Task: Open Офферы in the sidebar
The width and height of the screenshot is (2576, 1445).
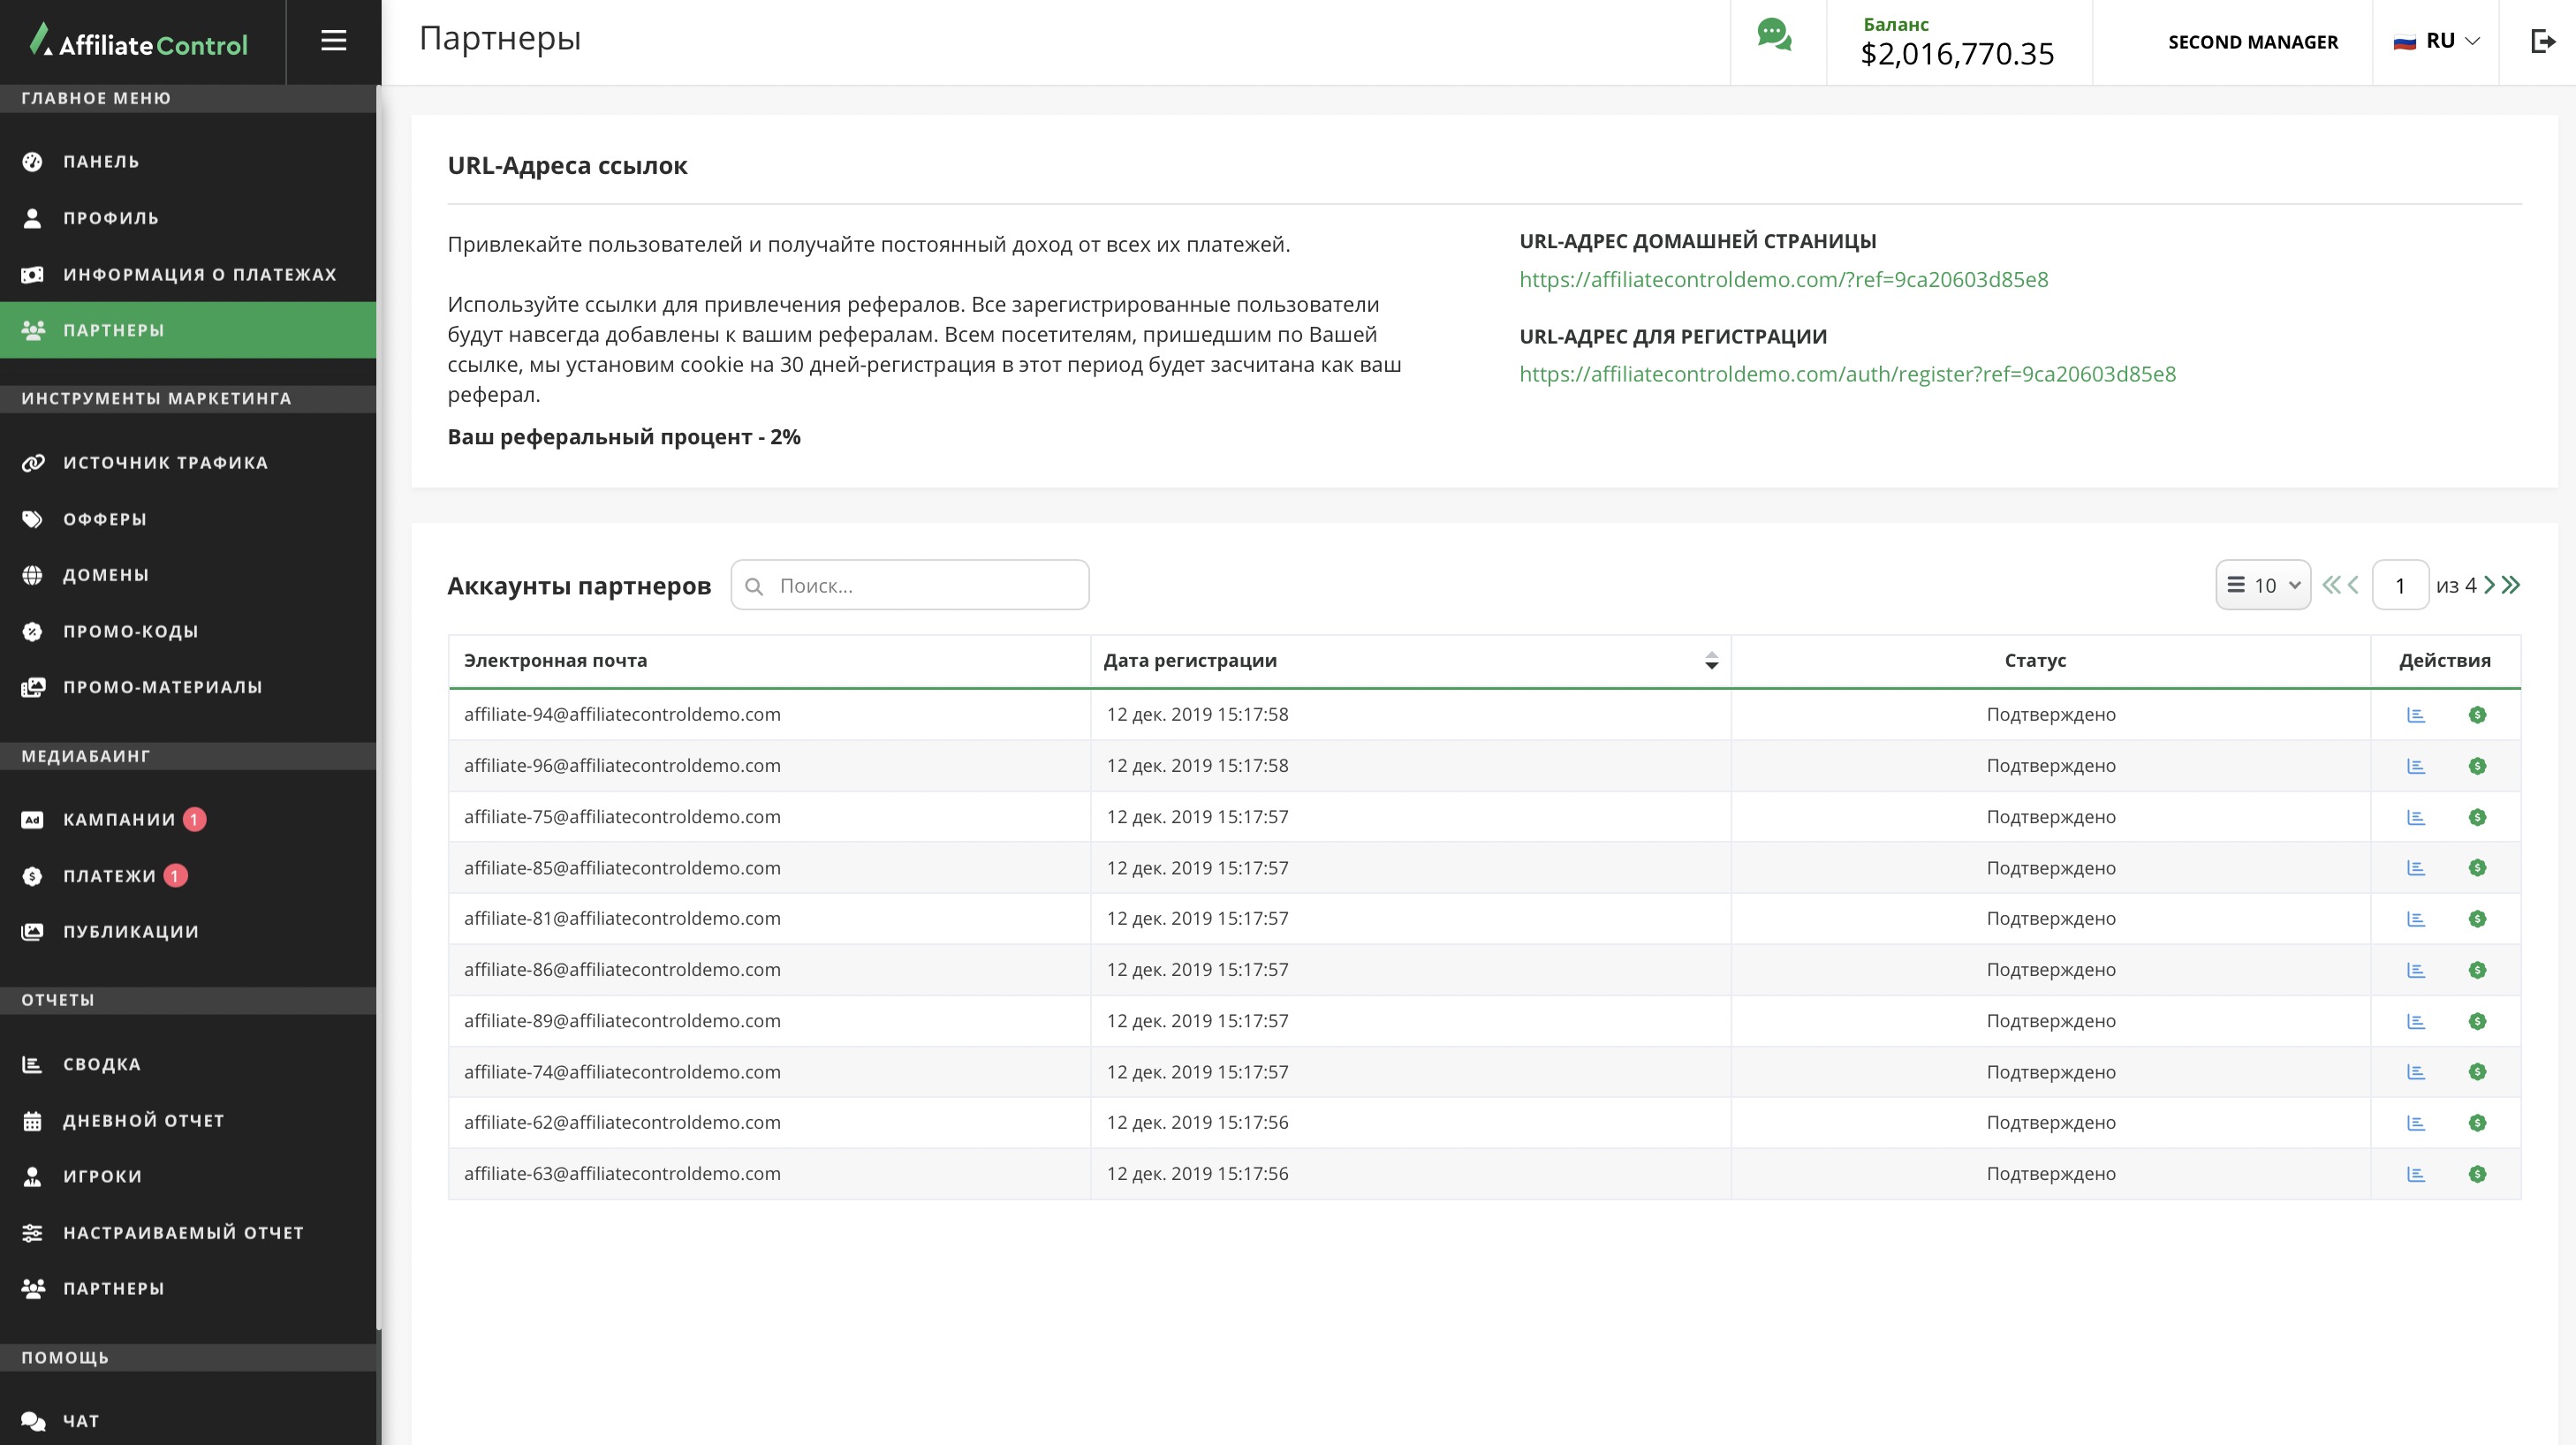Action: coord(105,519)
